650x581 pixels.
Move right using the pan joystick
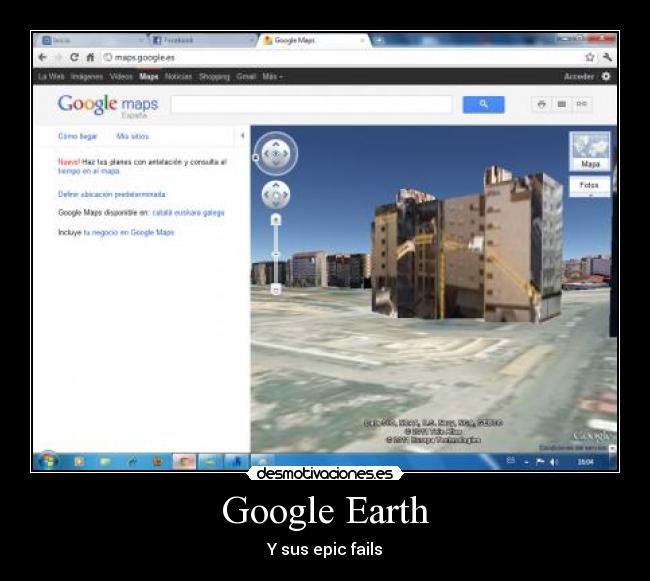(x=285, y=194)
